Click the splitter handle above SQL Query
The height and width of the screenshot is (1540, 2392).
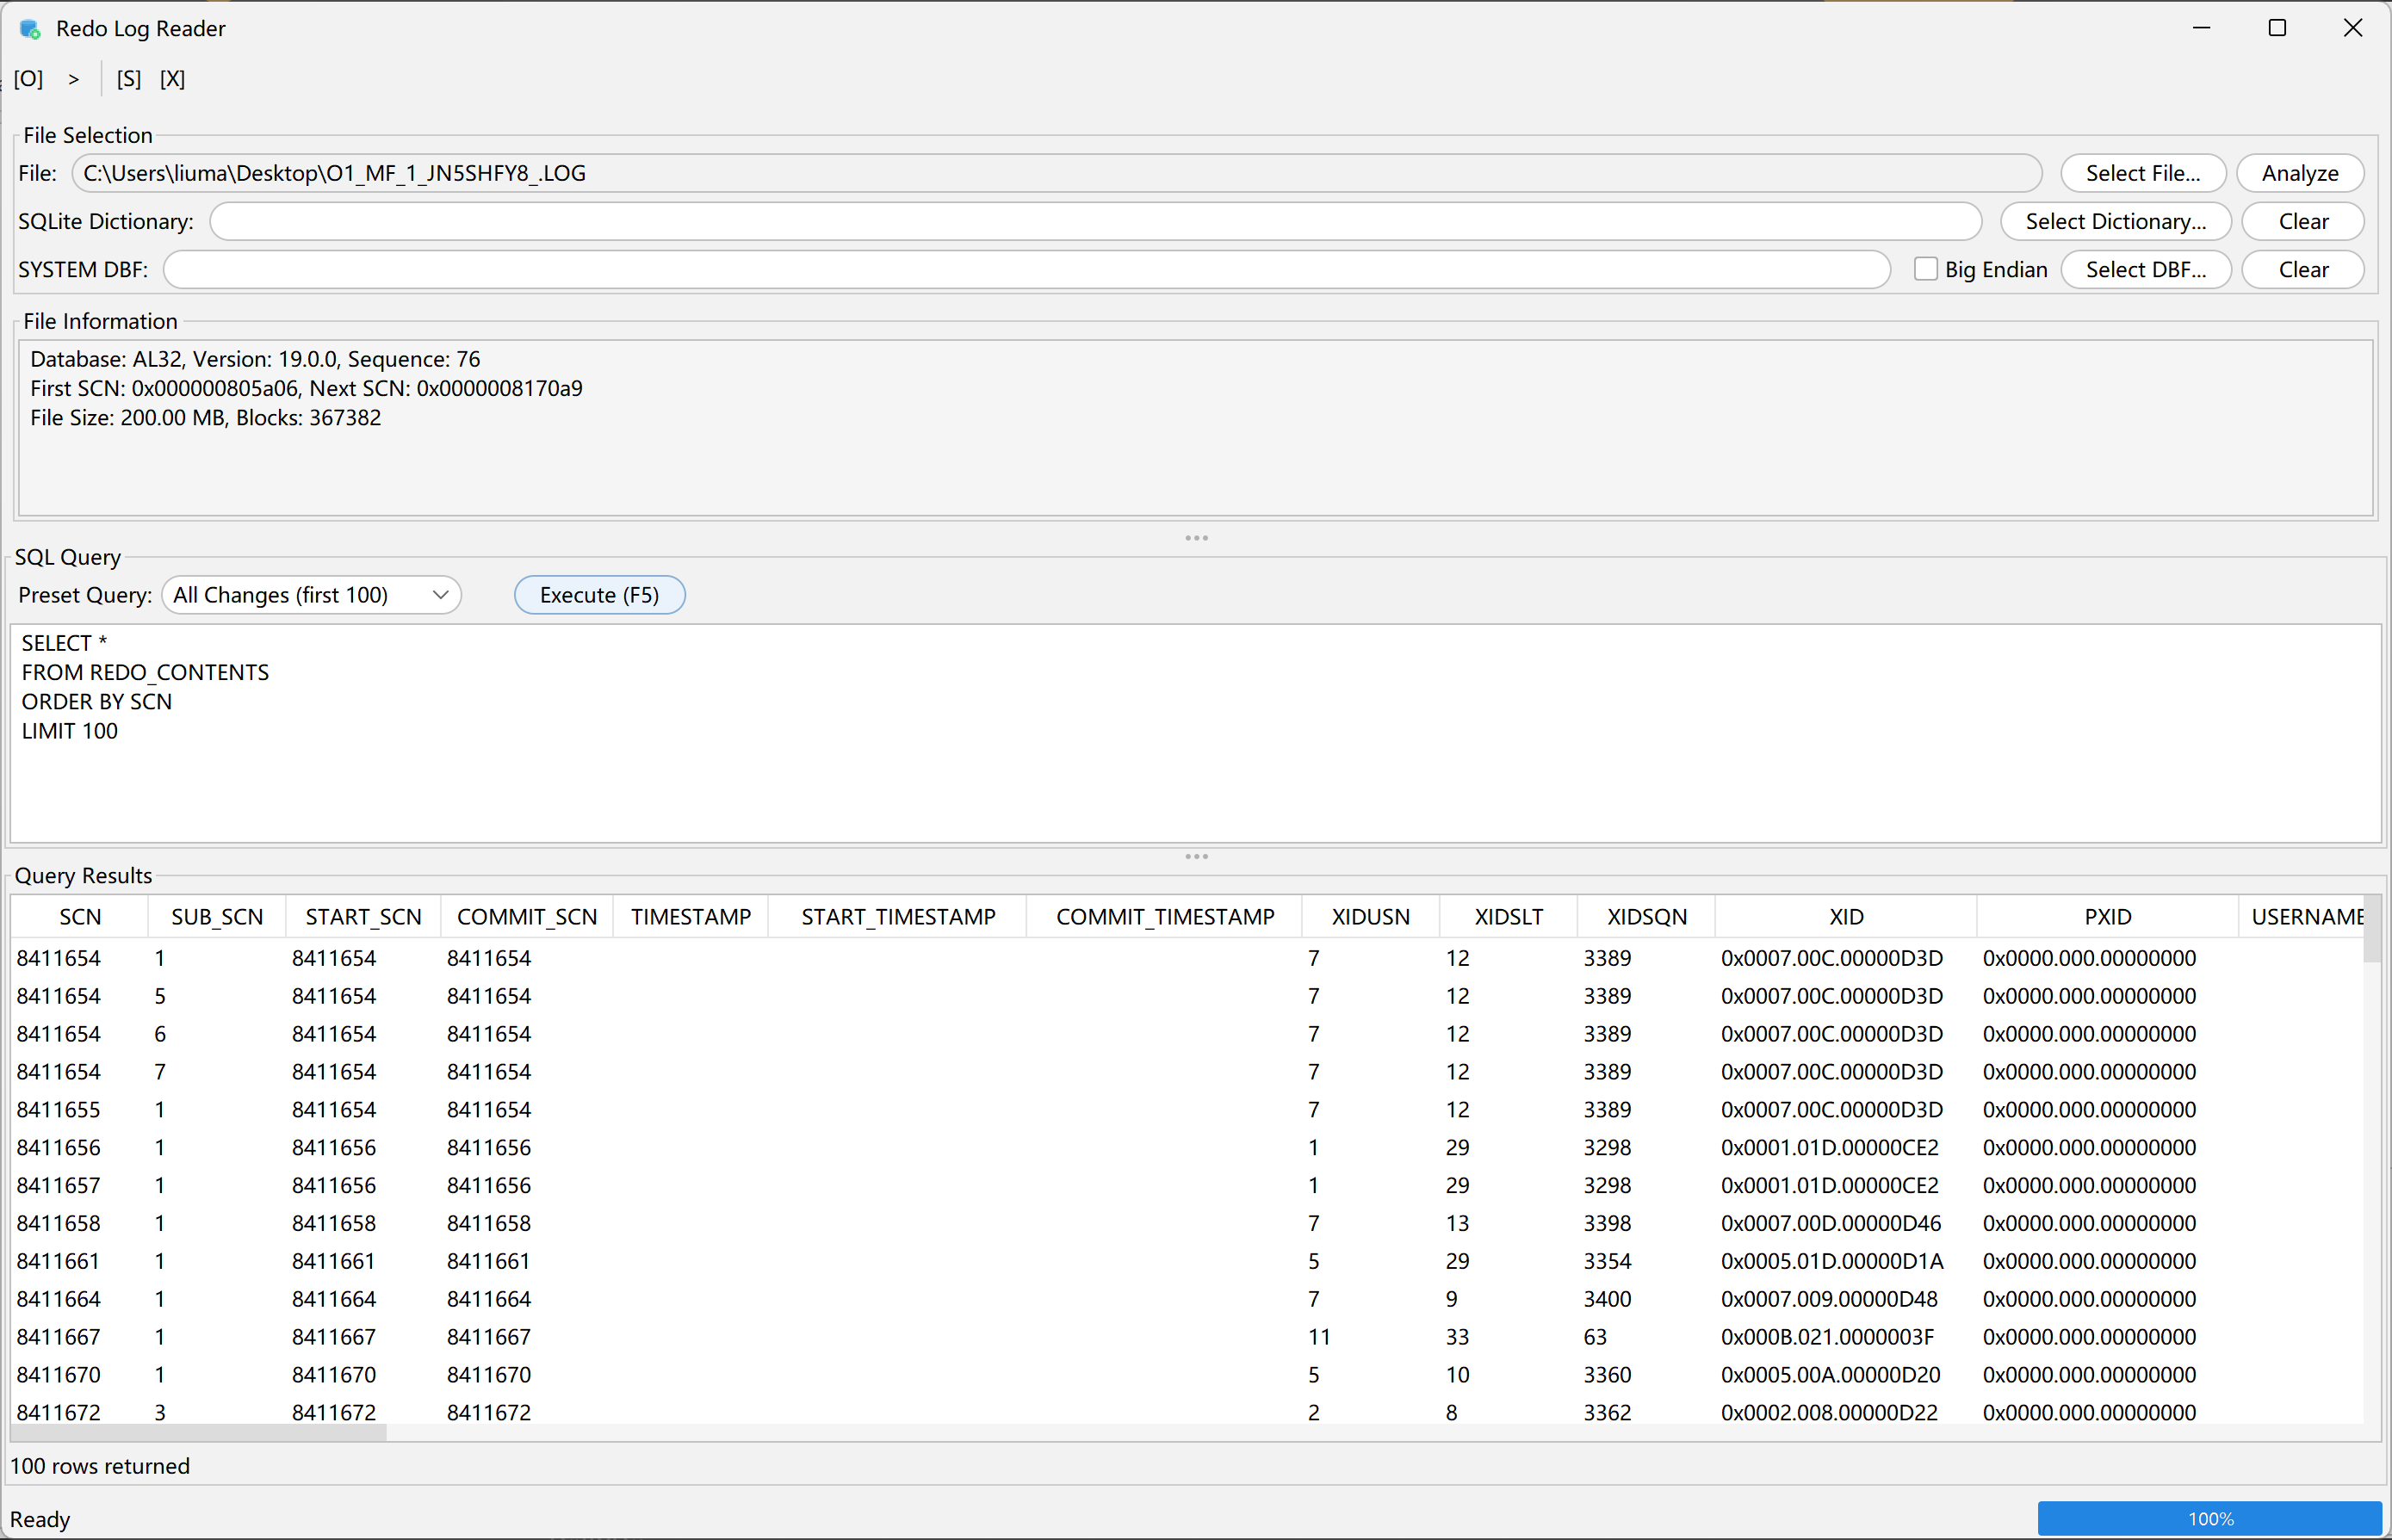(x=1196, y=538)
